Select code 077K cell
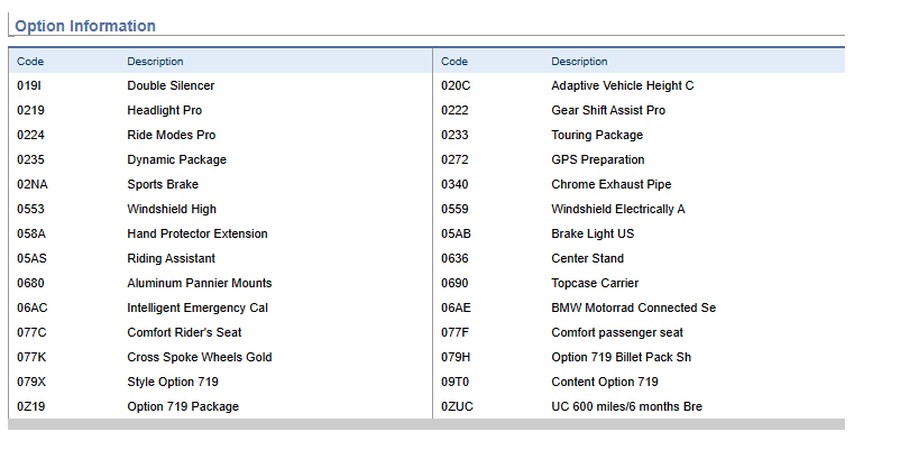 point(32,357)
